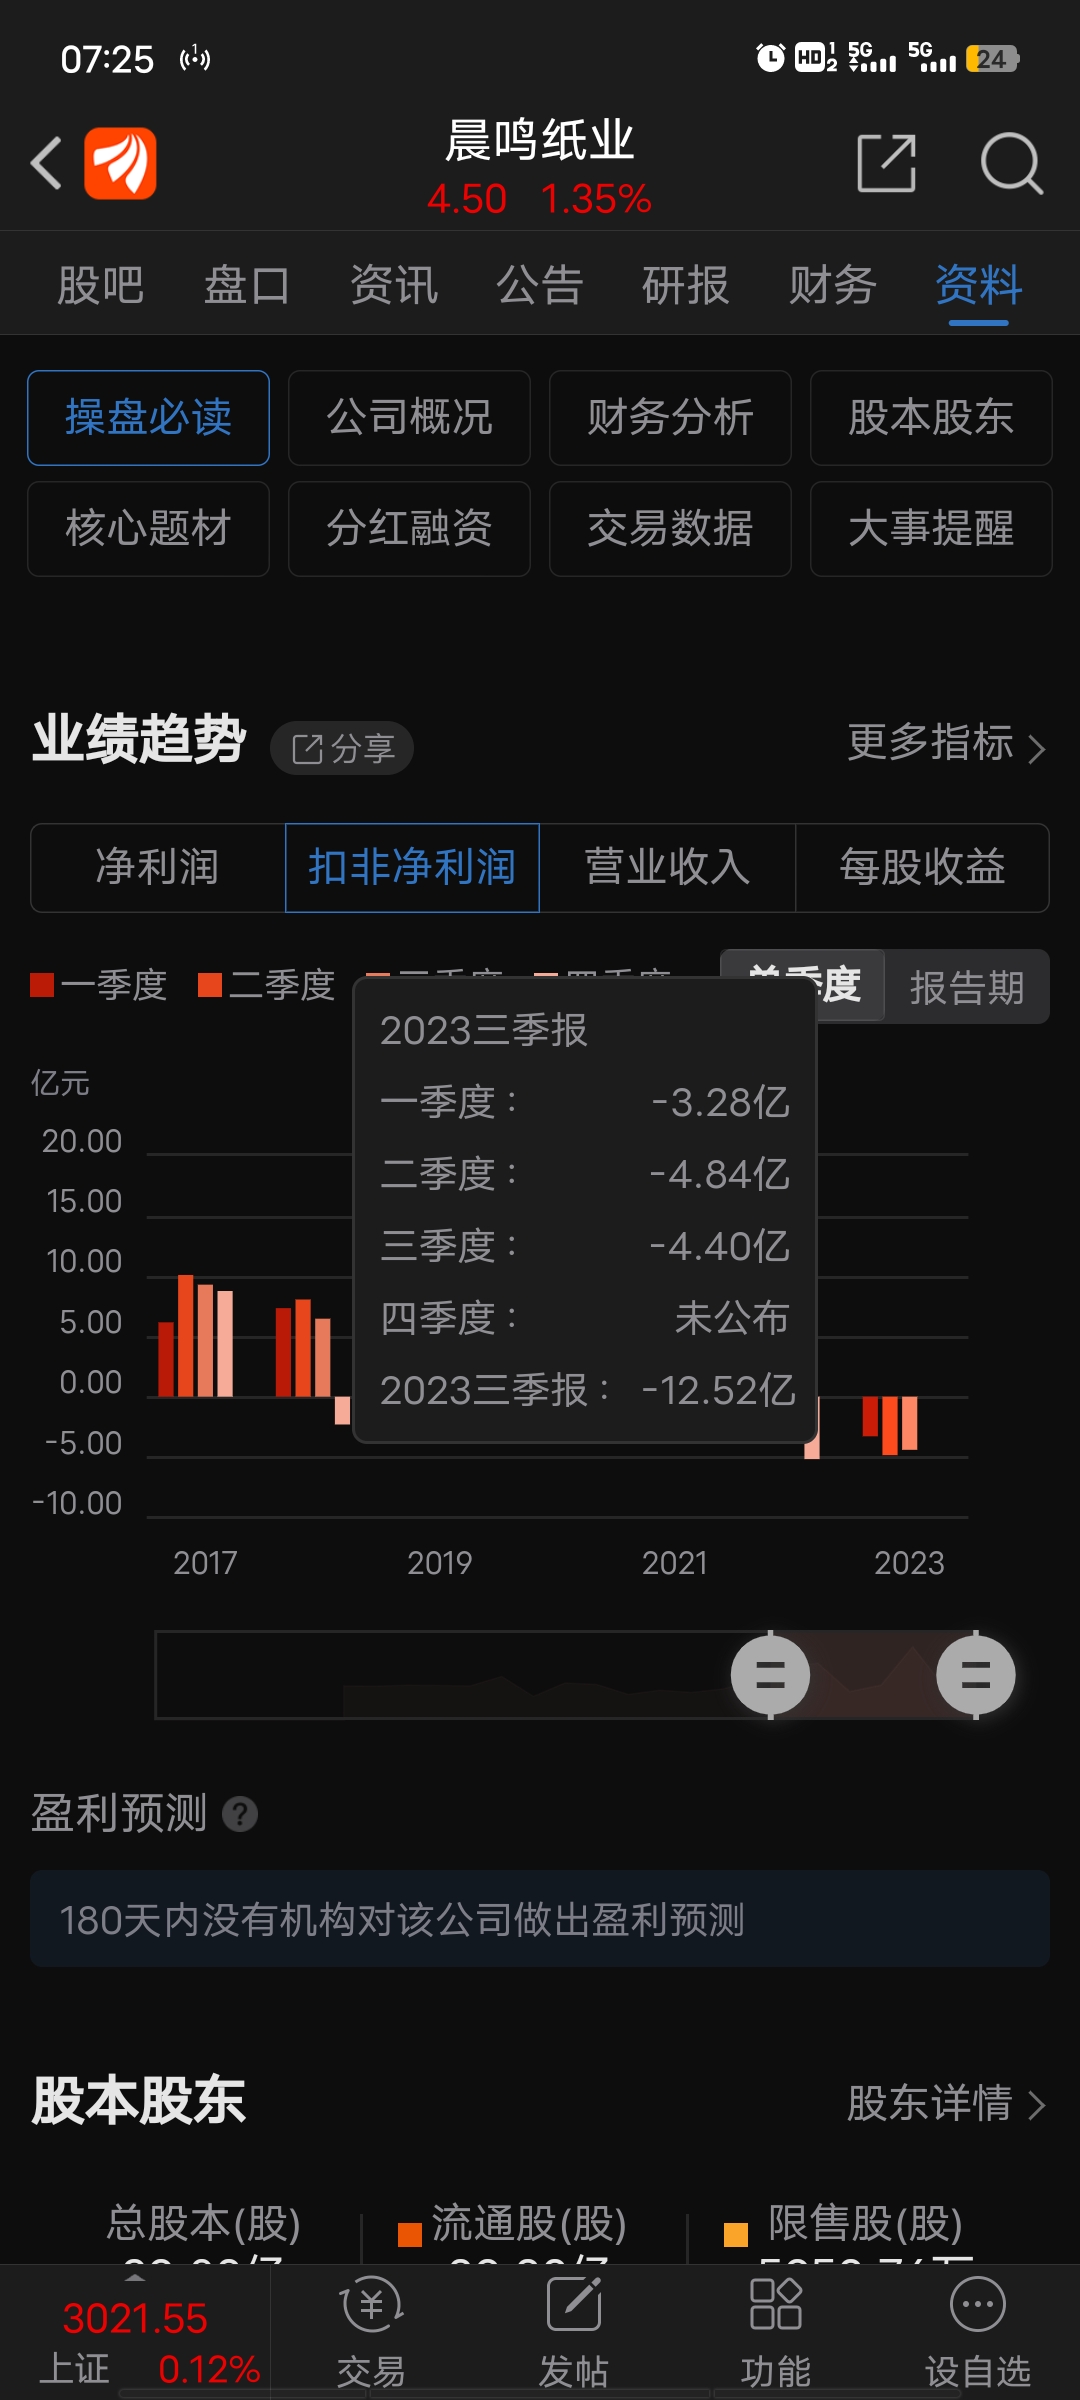Select the 操盘必读 section button
Image resolution: width=1080 pixels, height=2400 pixels.
[148, 418]
